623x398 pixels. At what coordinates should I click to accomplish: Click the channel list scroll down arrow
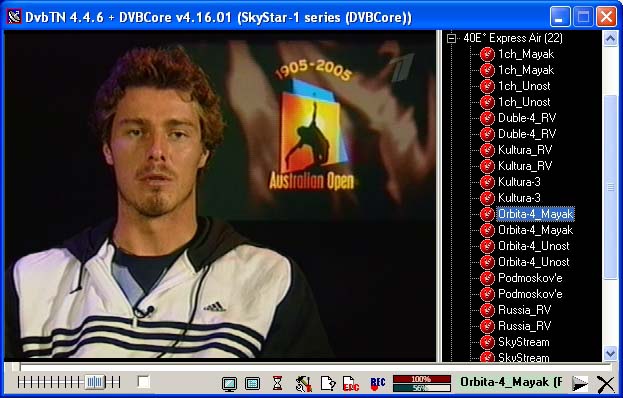pos(610,353)
